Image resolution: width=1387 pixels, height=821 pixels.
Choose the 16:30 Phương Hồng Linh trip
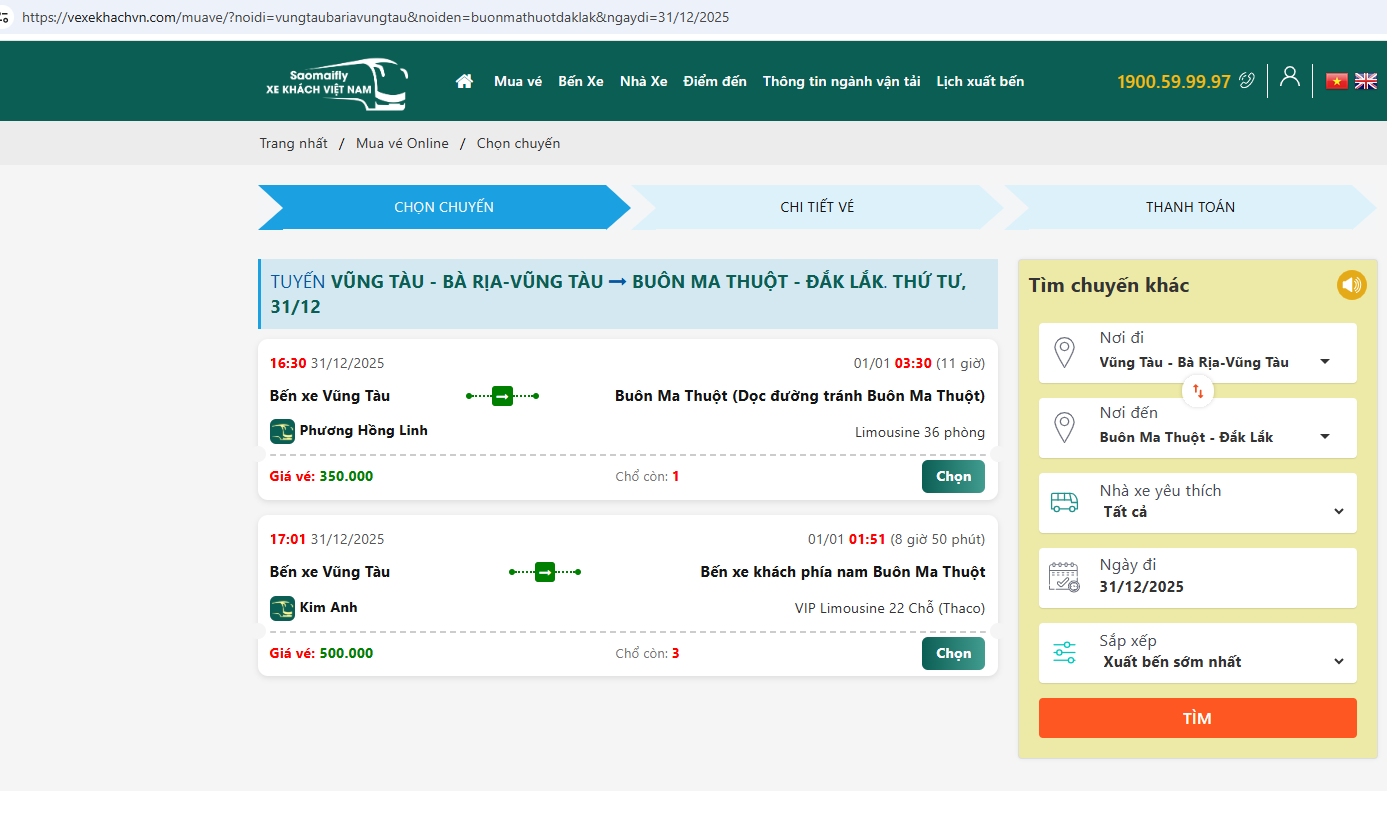pyautogui.click(x=952, y=477)
